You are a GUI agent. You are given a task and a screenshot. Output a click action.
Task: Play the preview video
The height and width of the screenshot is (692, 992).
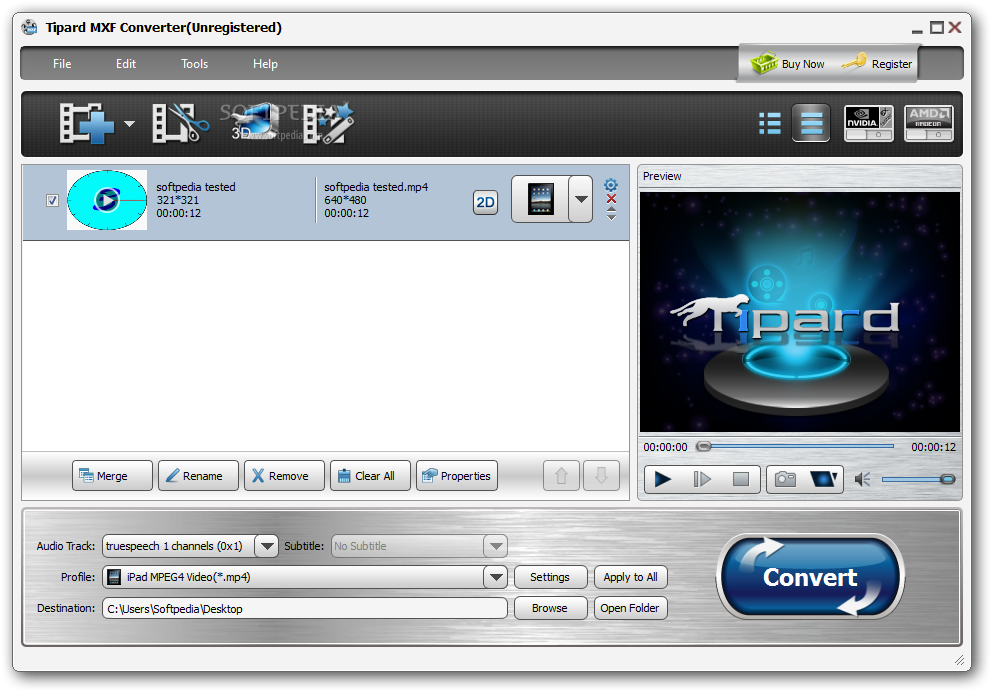pyautogui.click(x=662, y=479)
